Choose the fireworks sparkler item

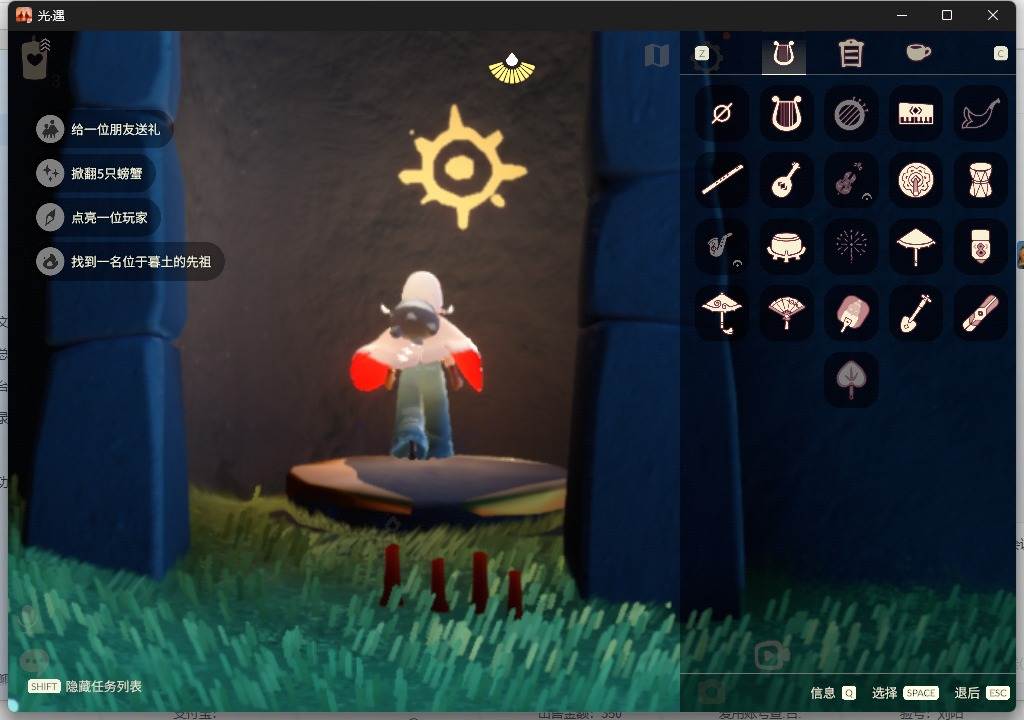[x=851, y=246]
